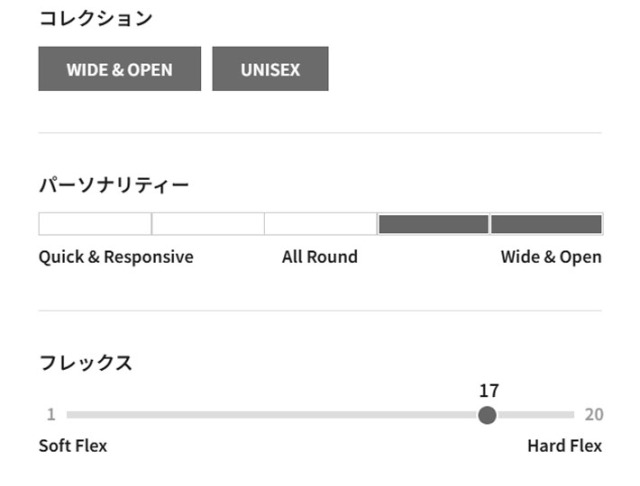Click the last filled personality bar segment
The image size is (640, 486).
[x=546, y=224]
